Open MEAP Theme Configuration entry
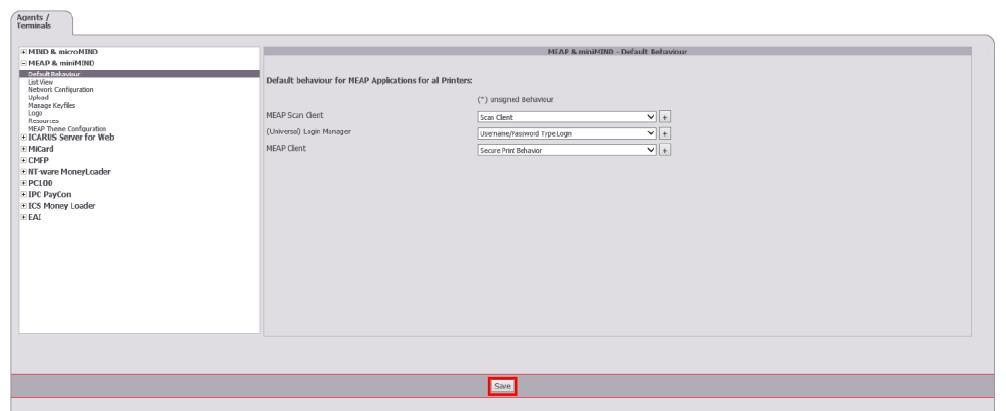 coord(67,128)
